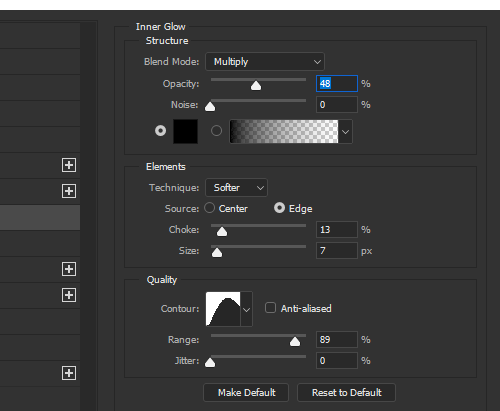
Task: Expand the gradient picker dropdown arrow
Action: coord(345,132)
